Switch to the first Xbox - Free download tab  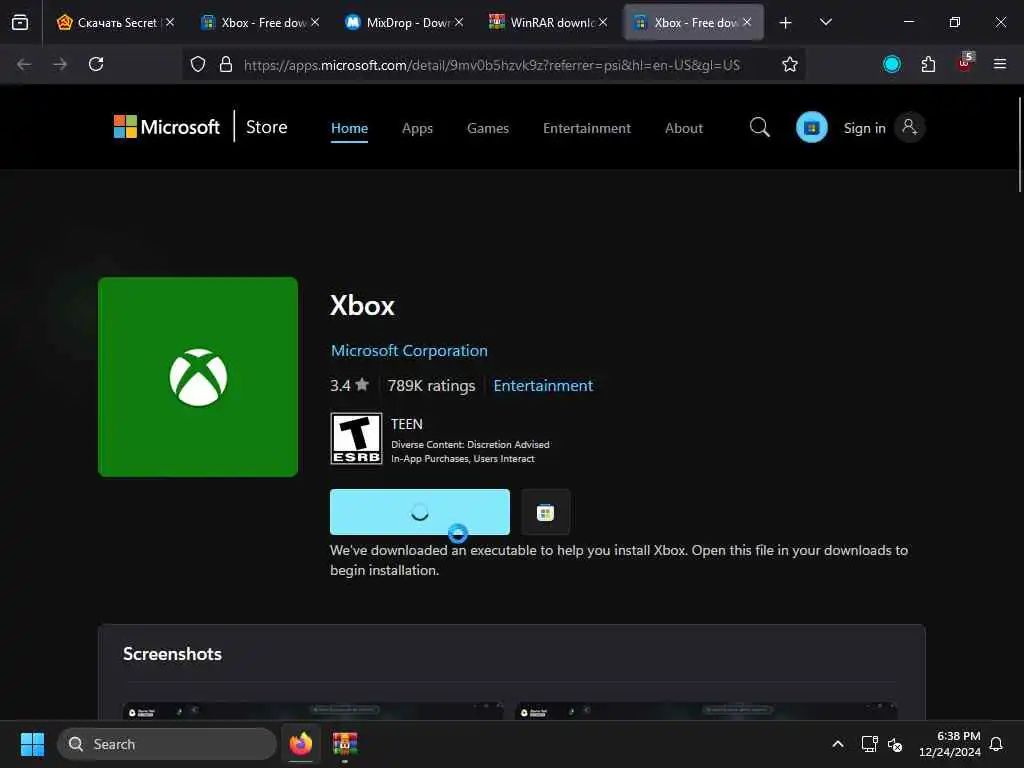pyautogui.click(x=260, y=22)
